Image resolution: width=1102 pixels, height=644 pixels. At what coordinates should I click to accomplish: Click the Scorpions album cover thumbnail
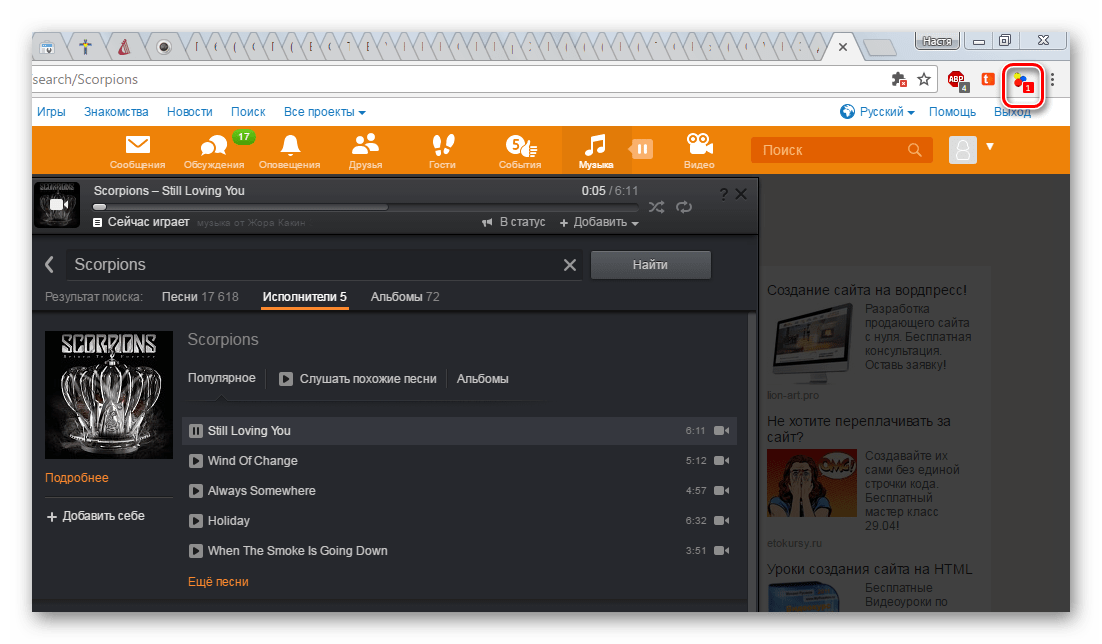109,395
